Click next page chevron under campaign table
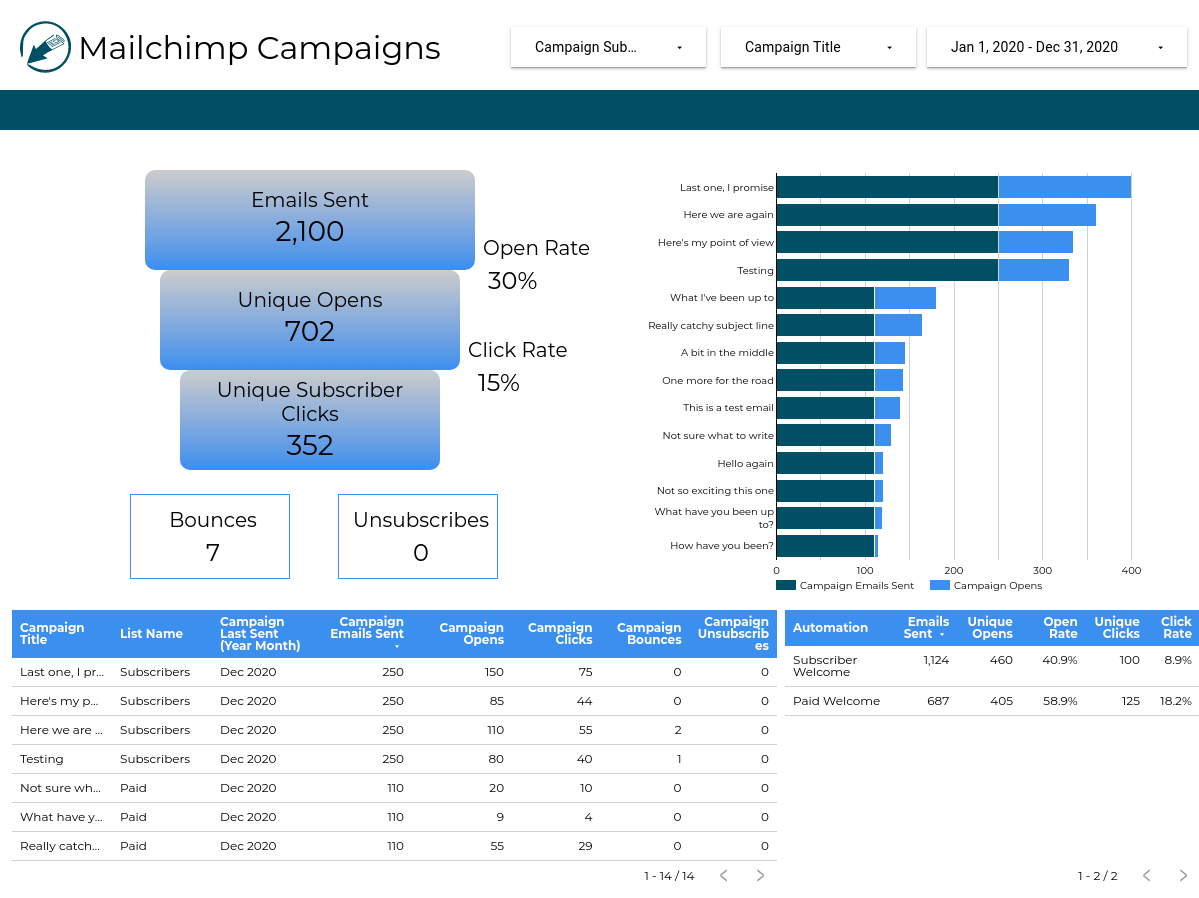The width and height of the screenshot is (1199, 898). point(759,875)
